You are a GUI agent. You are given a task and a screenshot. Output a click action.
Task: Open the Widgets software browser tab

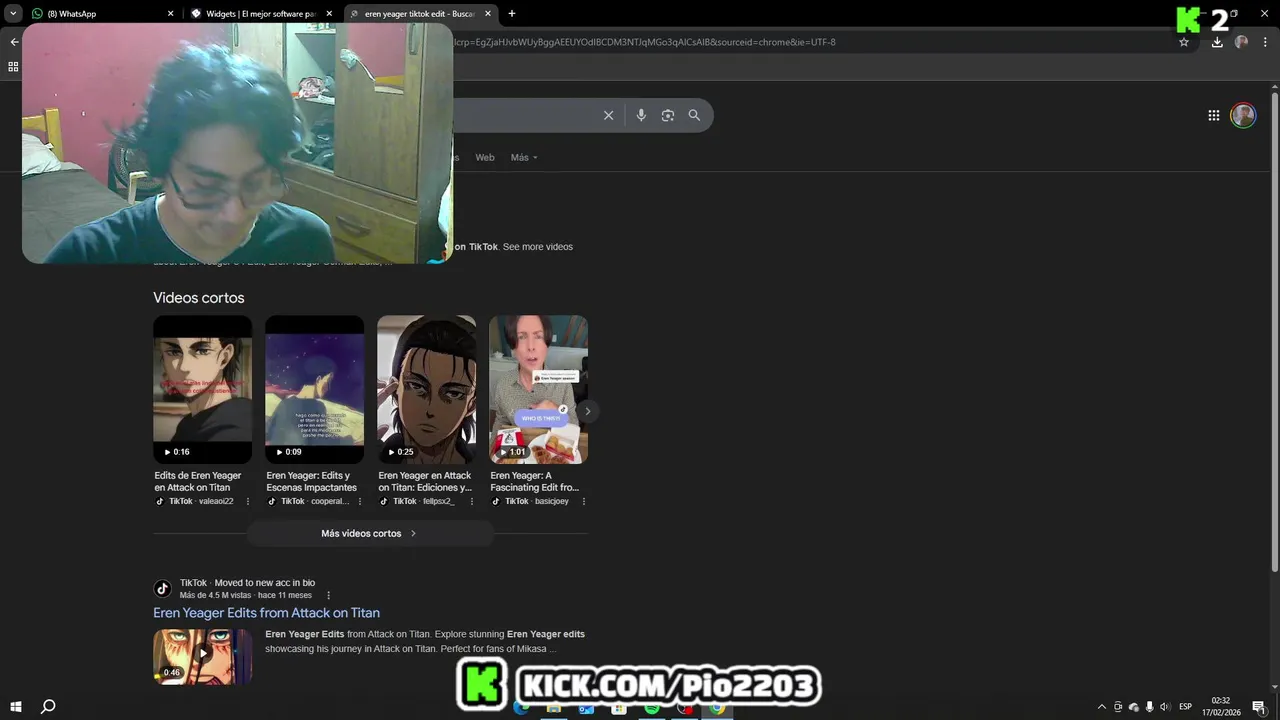point(262,14)
